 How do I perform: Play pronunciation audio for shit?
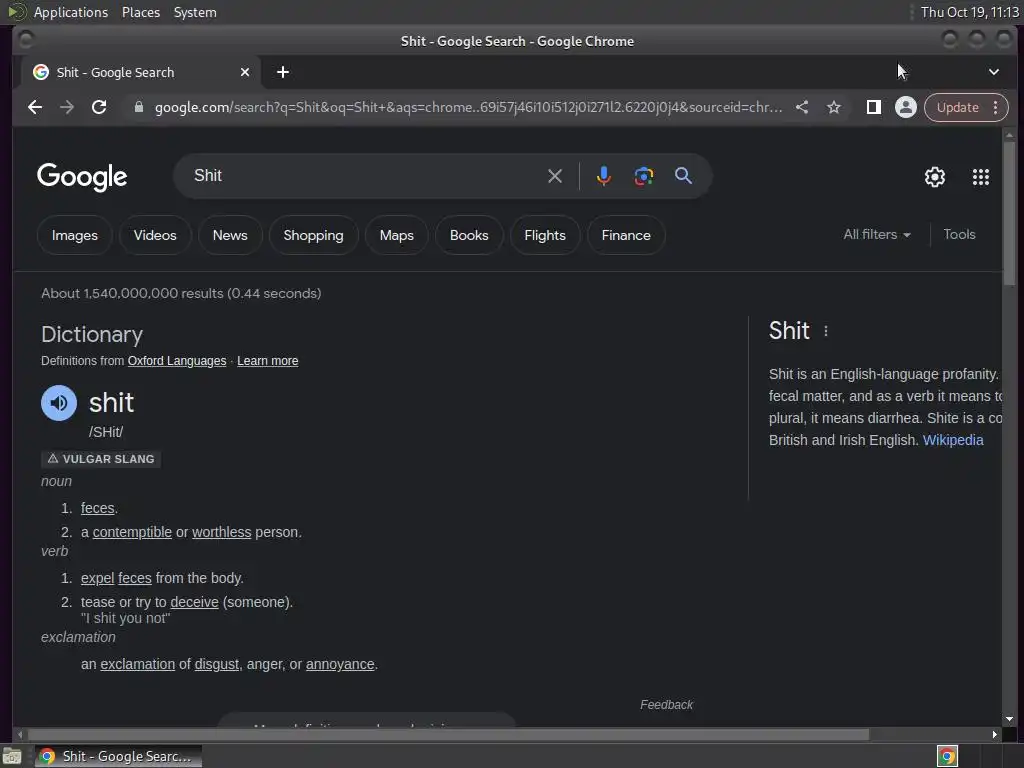pos(59,403)
